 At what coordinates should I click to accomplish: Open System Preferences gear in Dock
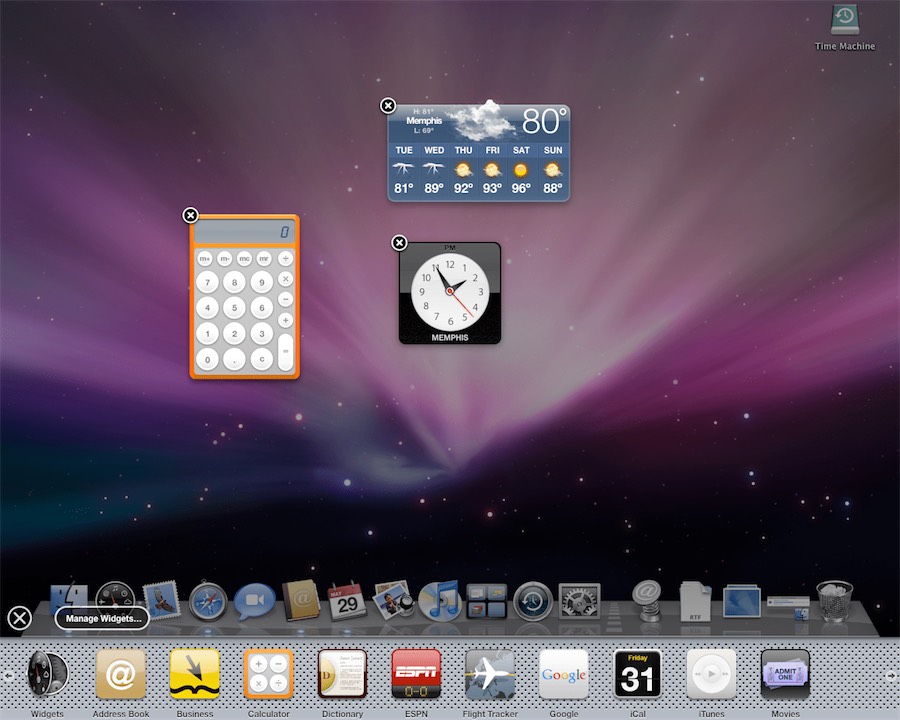[x=579, y=601]
